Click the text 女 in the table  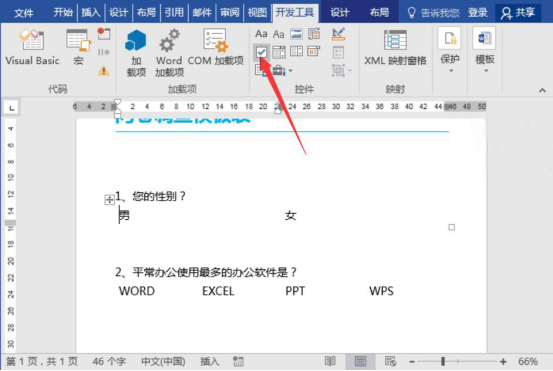click(291, 215)
